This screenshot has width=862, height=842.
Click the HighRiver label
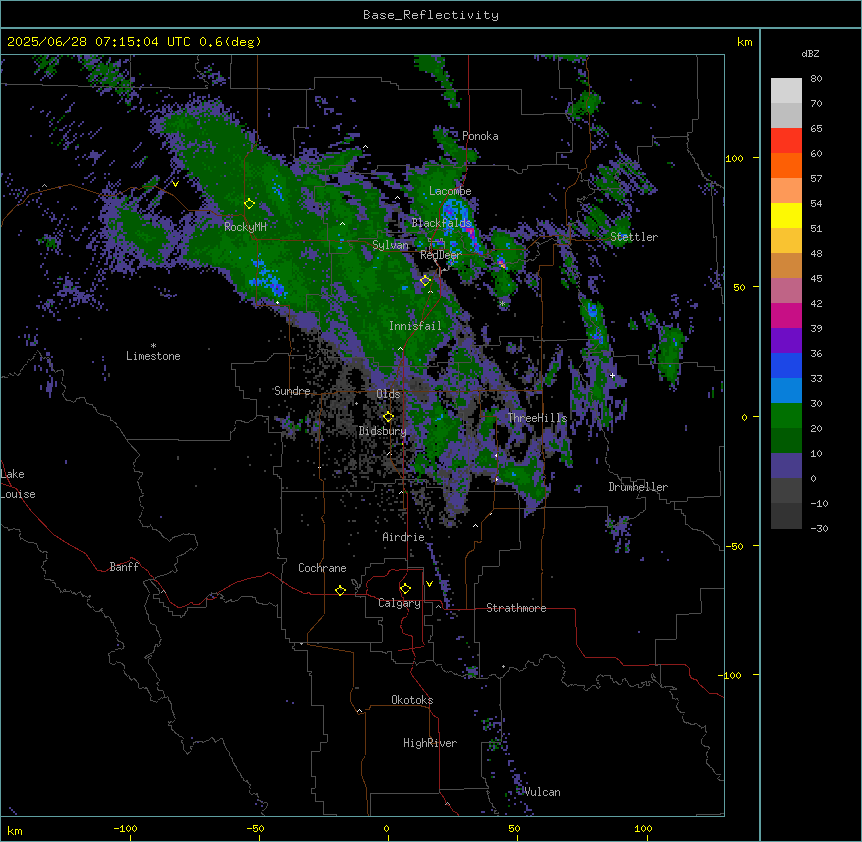430,743
